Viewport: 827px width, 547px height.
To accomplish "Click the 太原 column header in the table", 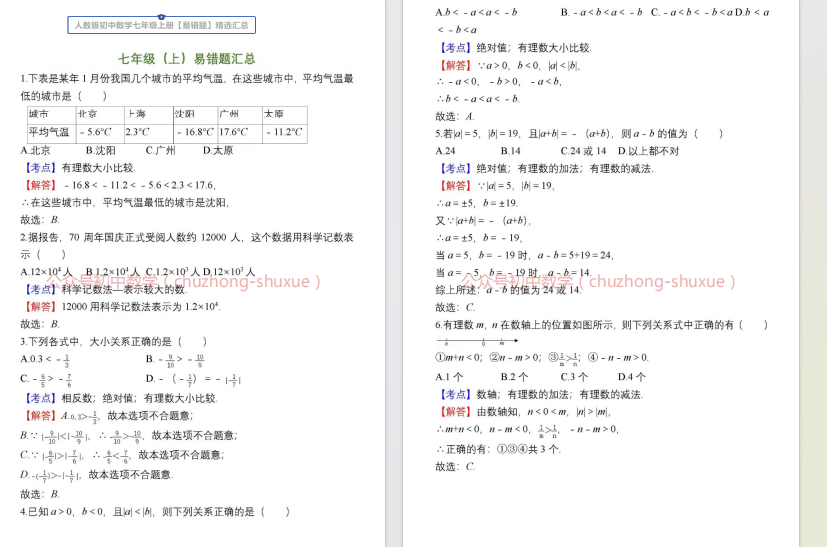I will 283,114.
